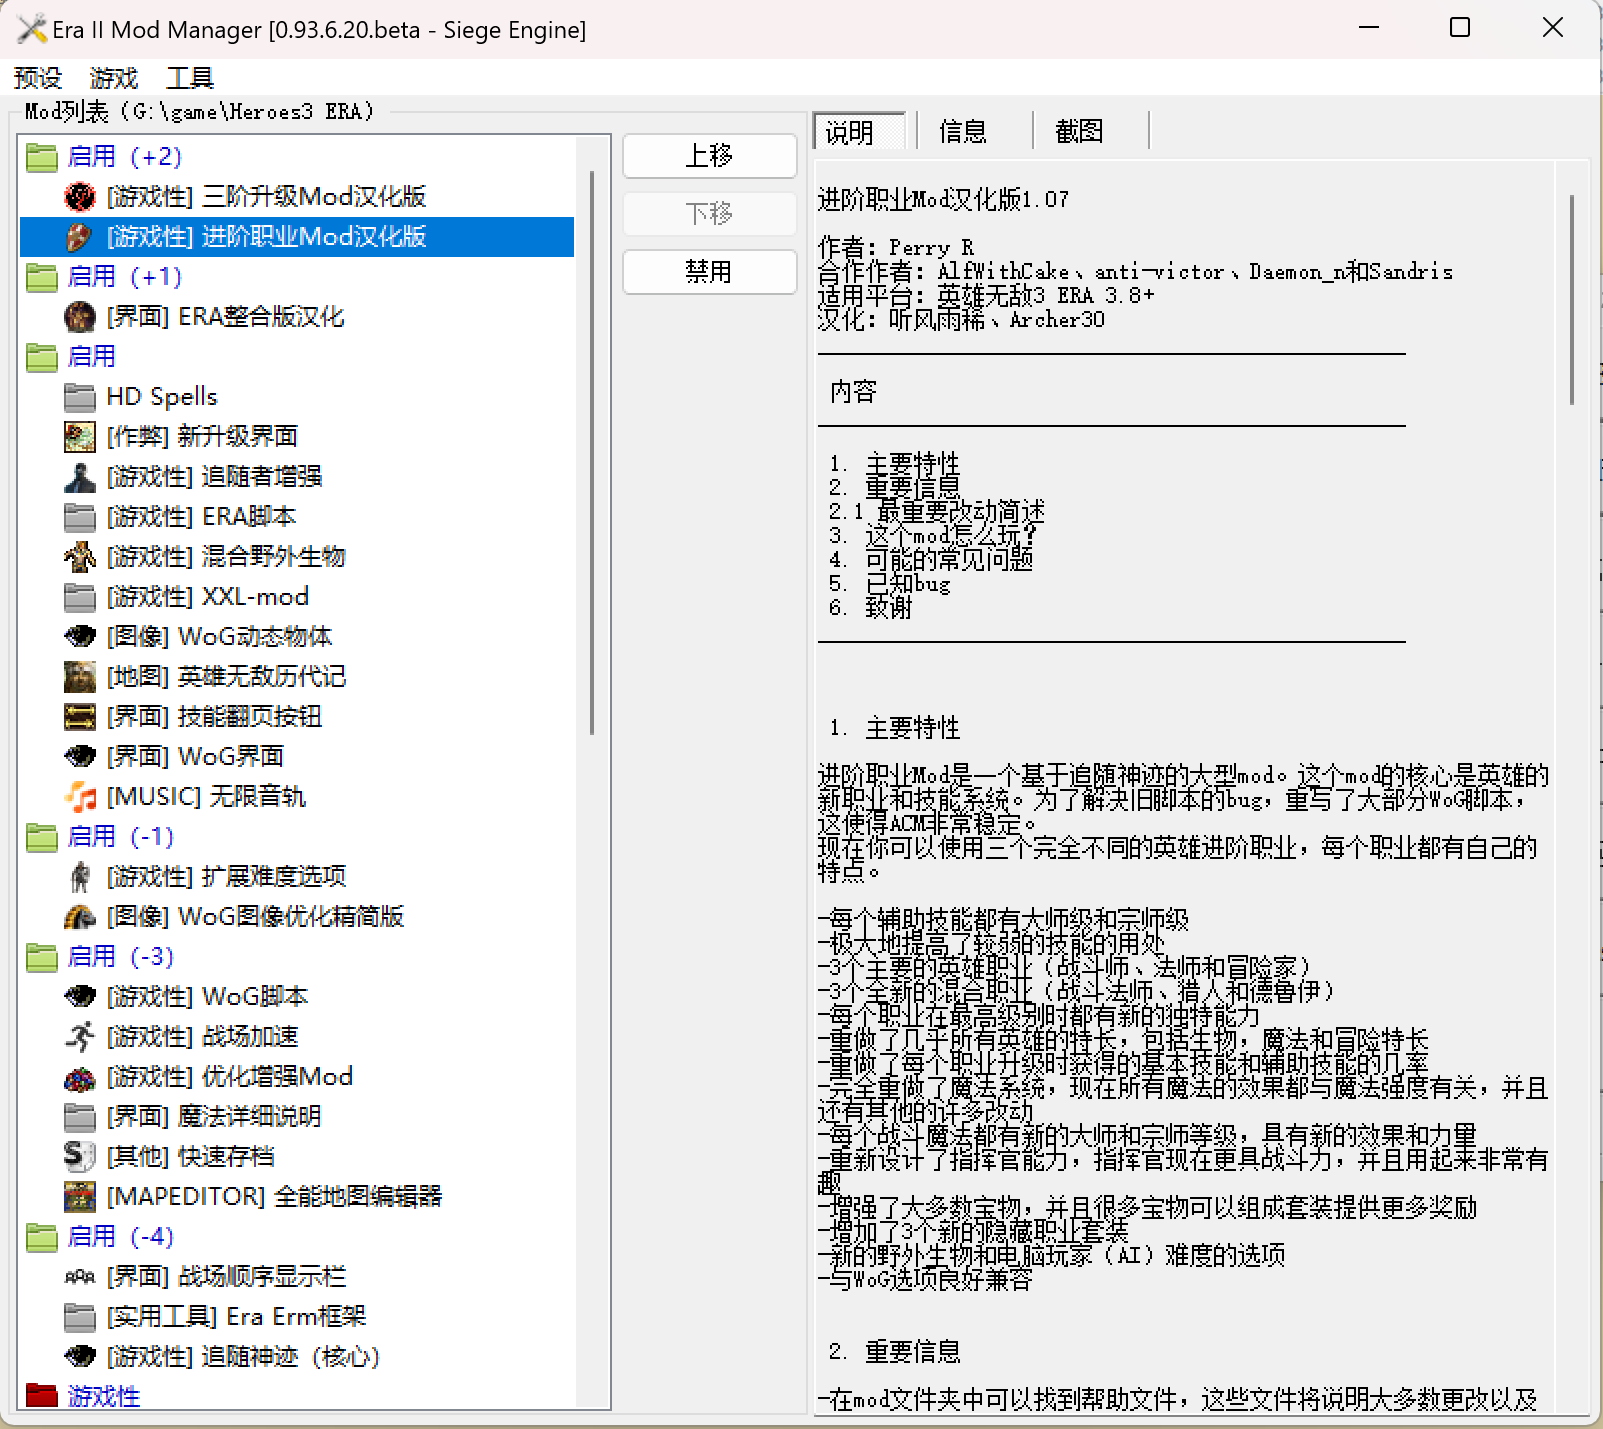Click the 扩展难度选项 knight icon
The width and height of the screenshot is (1603, 1429).
point(80,877)
